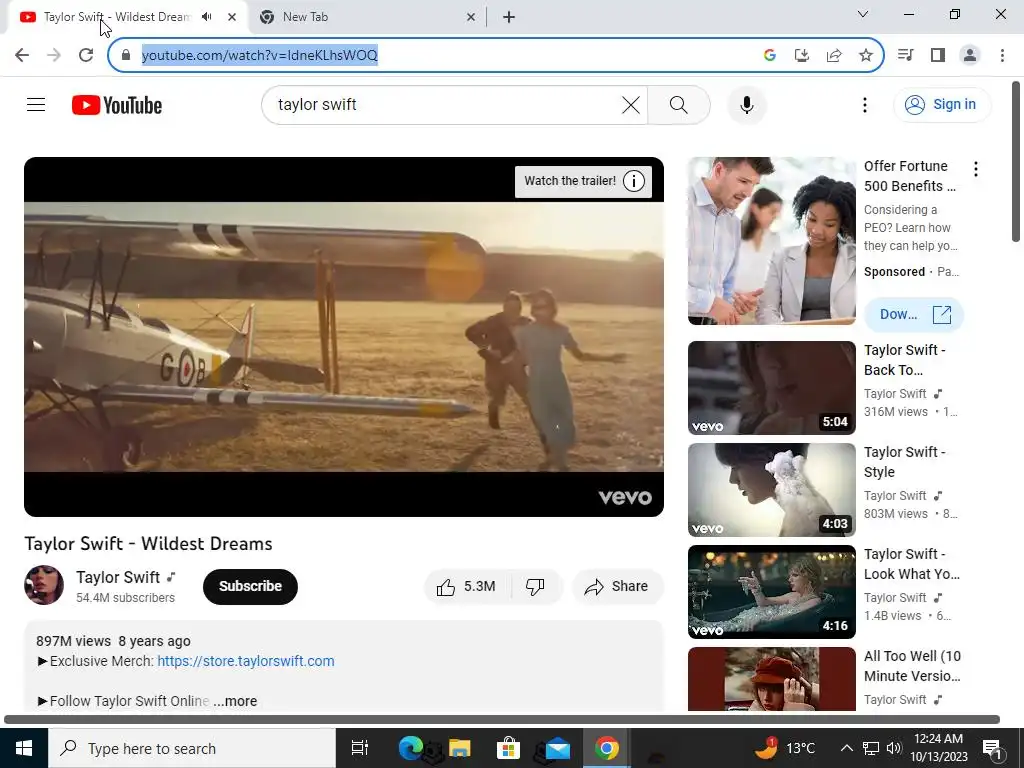Viewport: 1024px width, 768px height.
Task: Open File Explorer from taskbar
Action: pyautogui.click(x=459, y=748)
